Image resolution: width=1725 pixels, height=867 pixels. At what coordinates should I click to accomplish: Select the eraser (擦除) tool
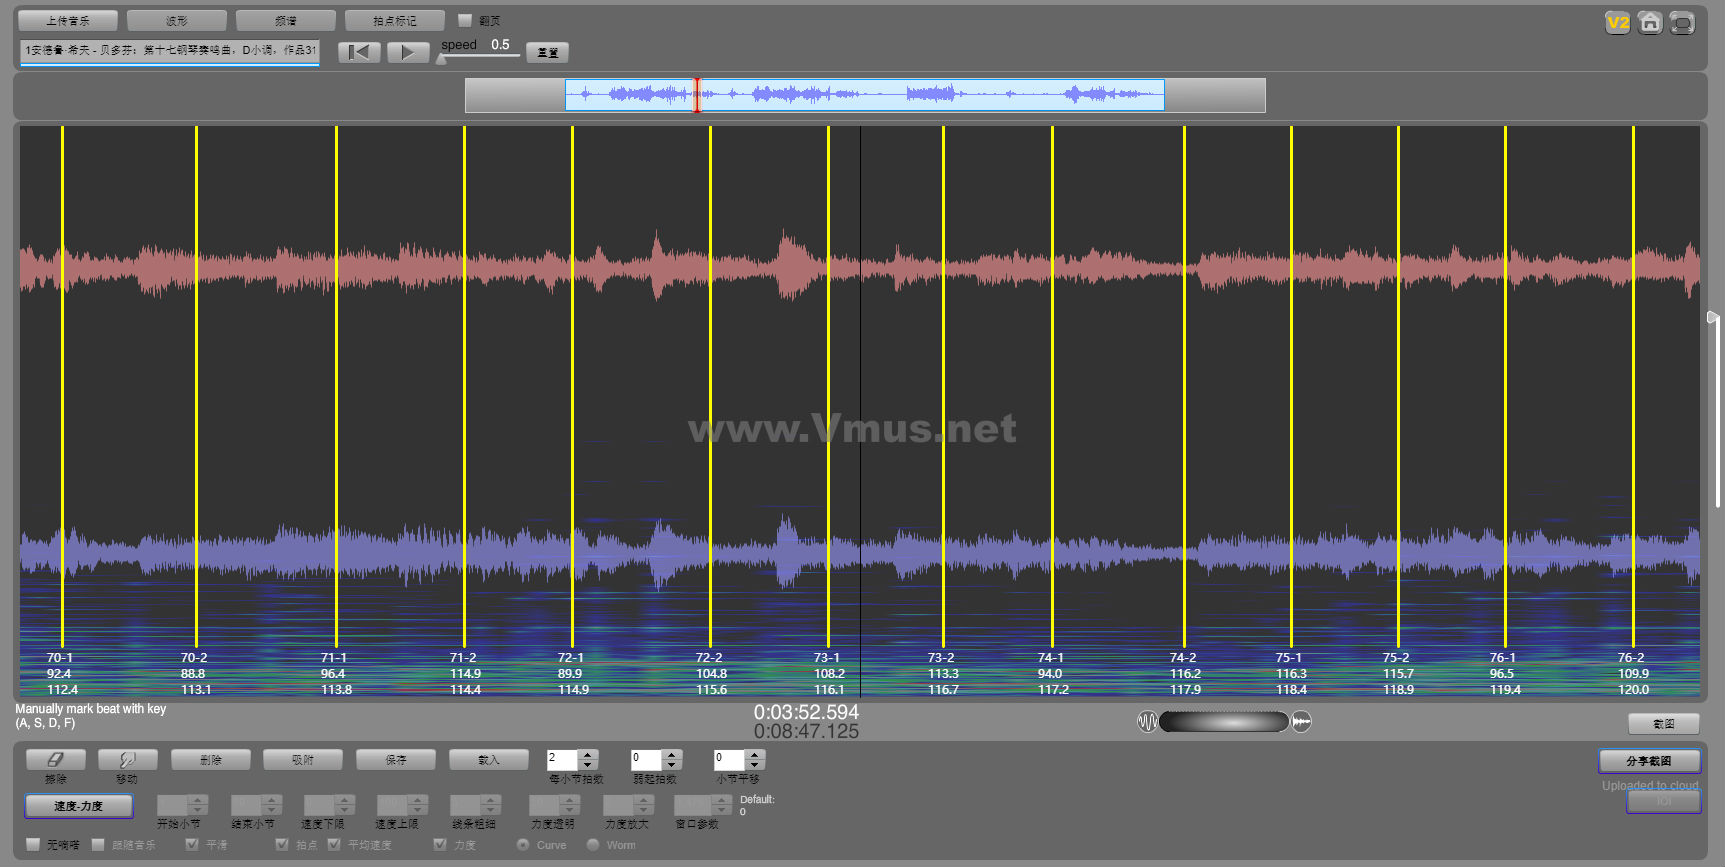point(56,760)
